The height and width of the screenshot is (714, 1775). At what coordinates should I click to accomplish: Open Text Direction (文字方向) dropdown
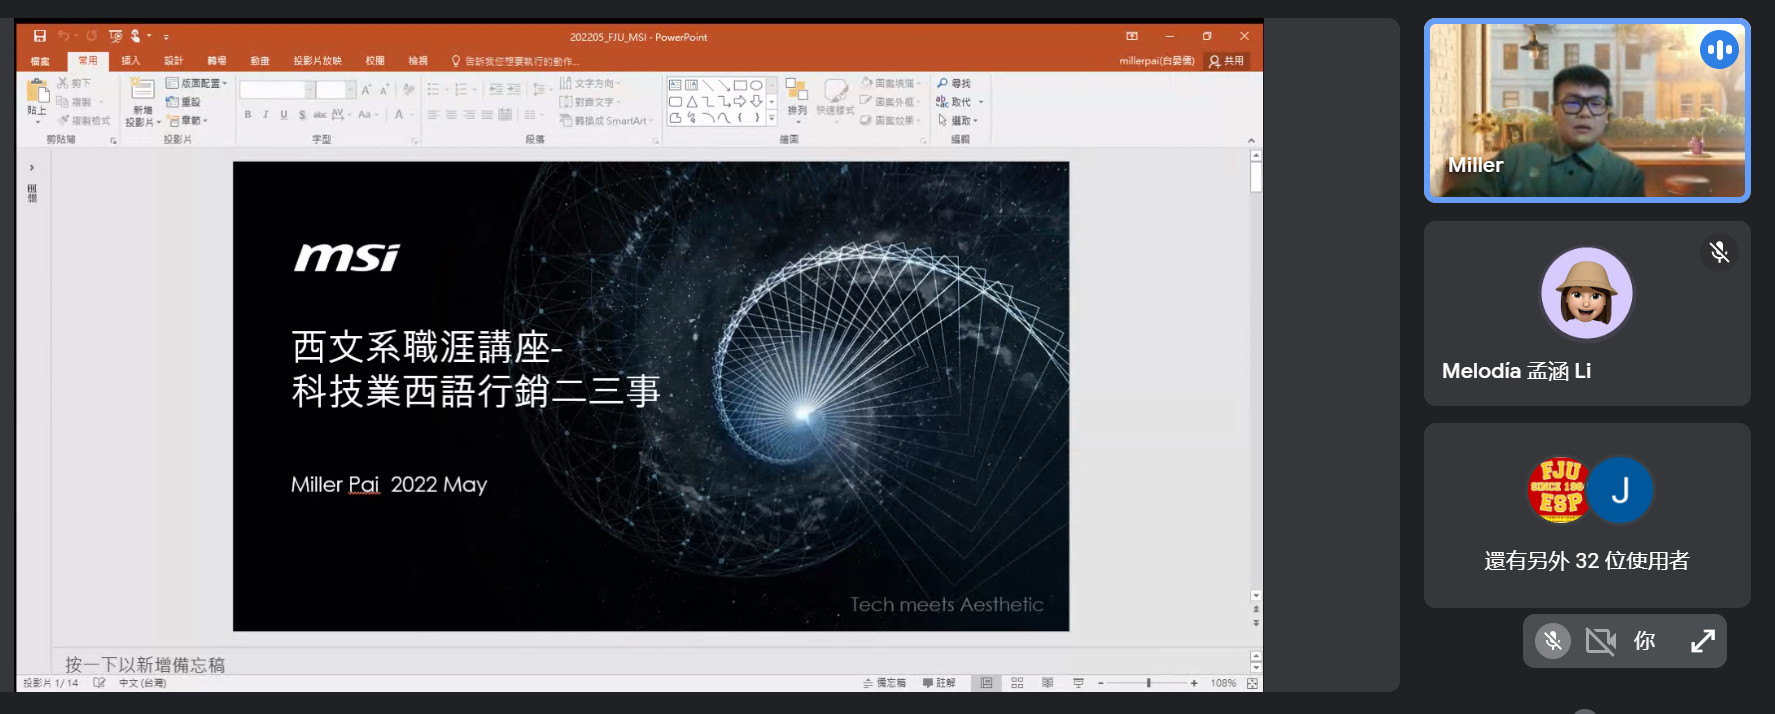point(590,83)
